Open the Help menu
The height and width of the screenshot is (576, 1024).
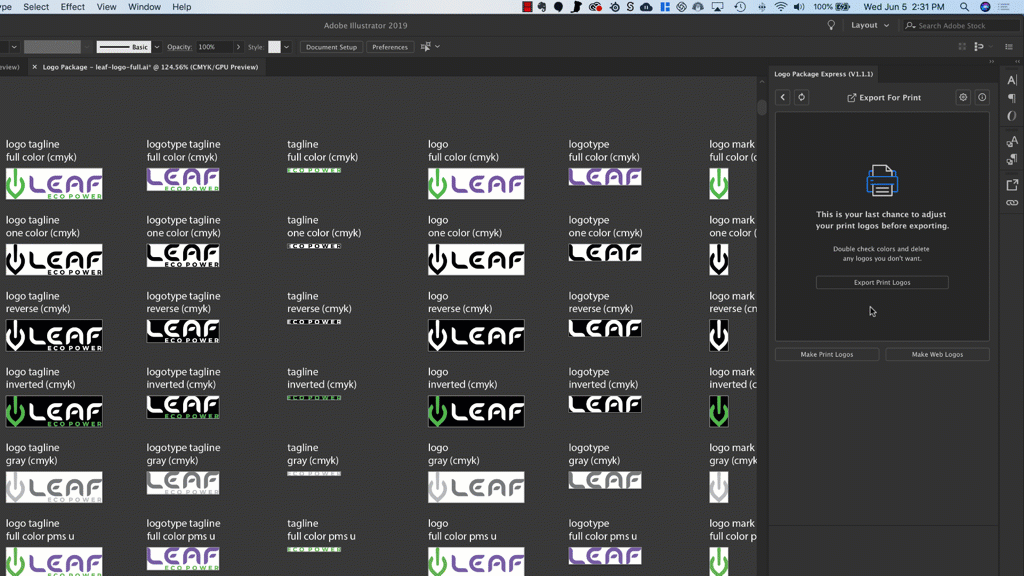[x=182, y=7]
